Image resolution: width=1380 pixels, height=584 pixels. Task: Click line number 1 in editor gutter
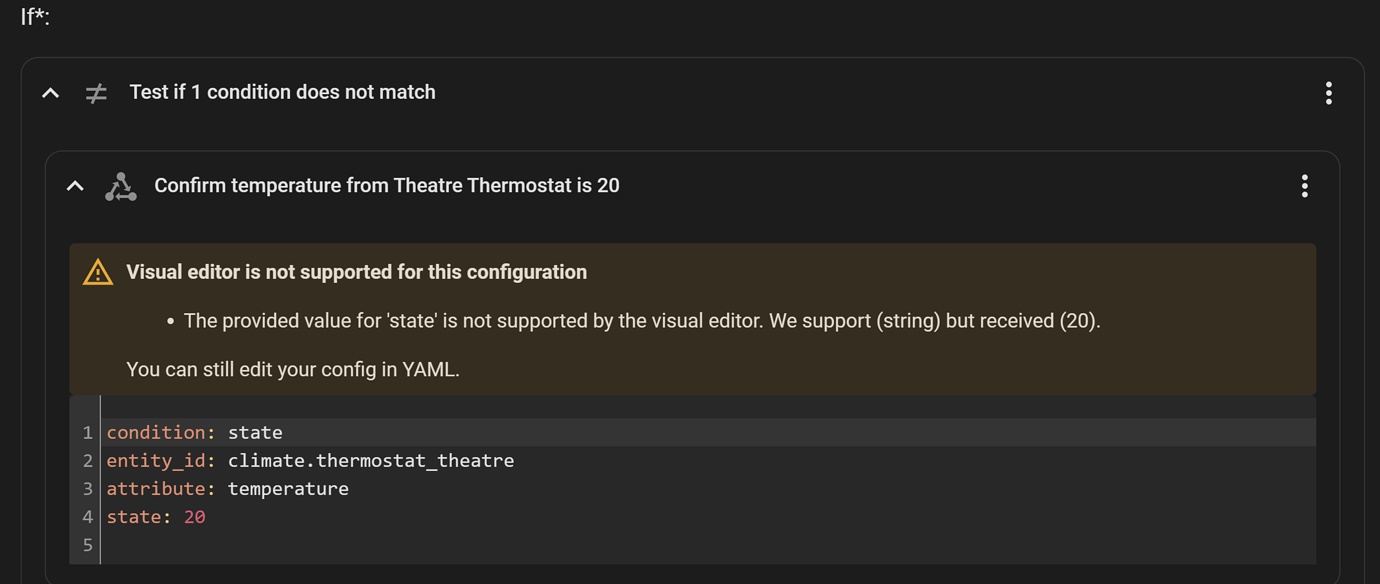(x=87, y=433)
